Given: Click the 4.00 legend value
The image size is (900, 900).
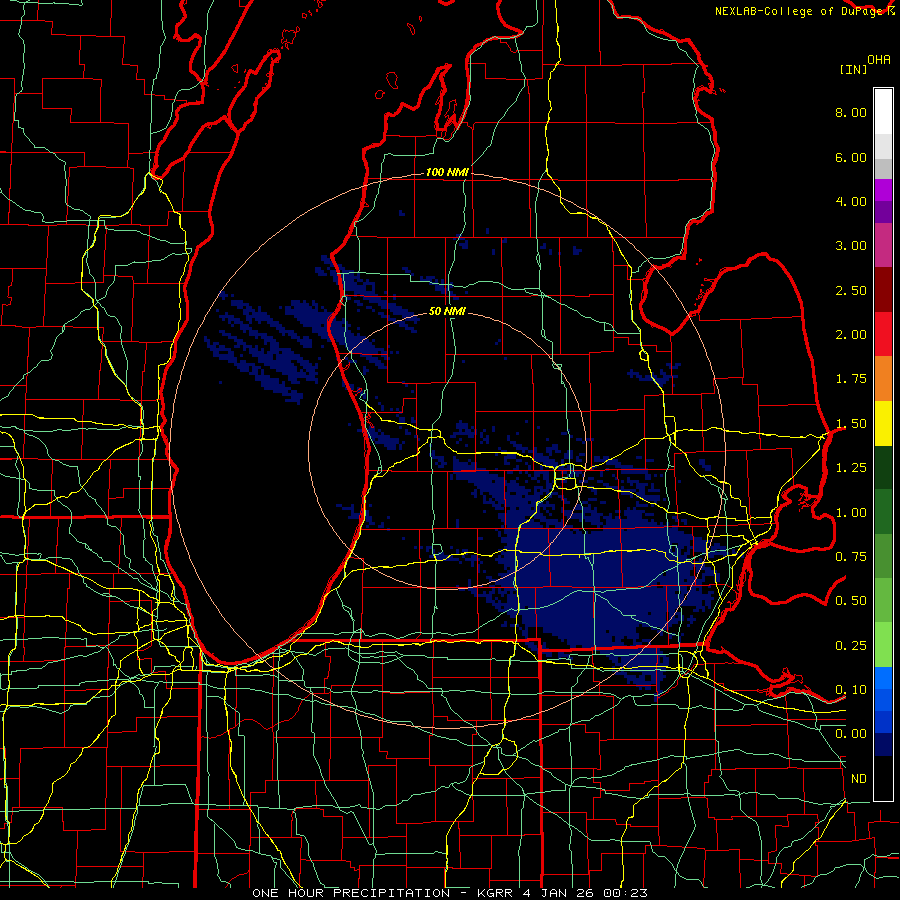Looking at the screenshot, I should pyautogui.click(x=851, y=201).
